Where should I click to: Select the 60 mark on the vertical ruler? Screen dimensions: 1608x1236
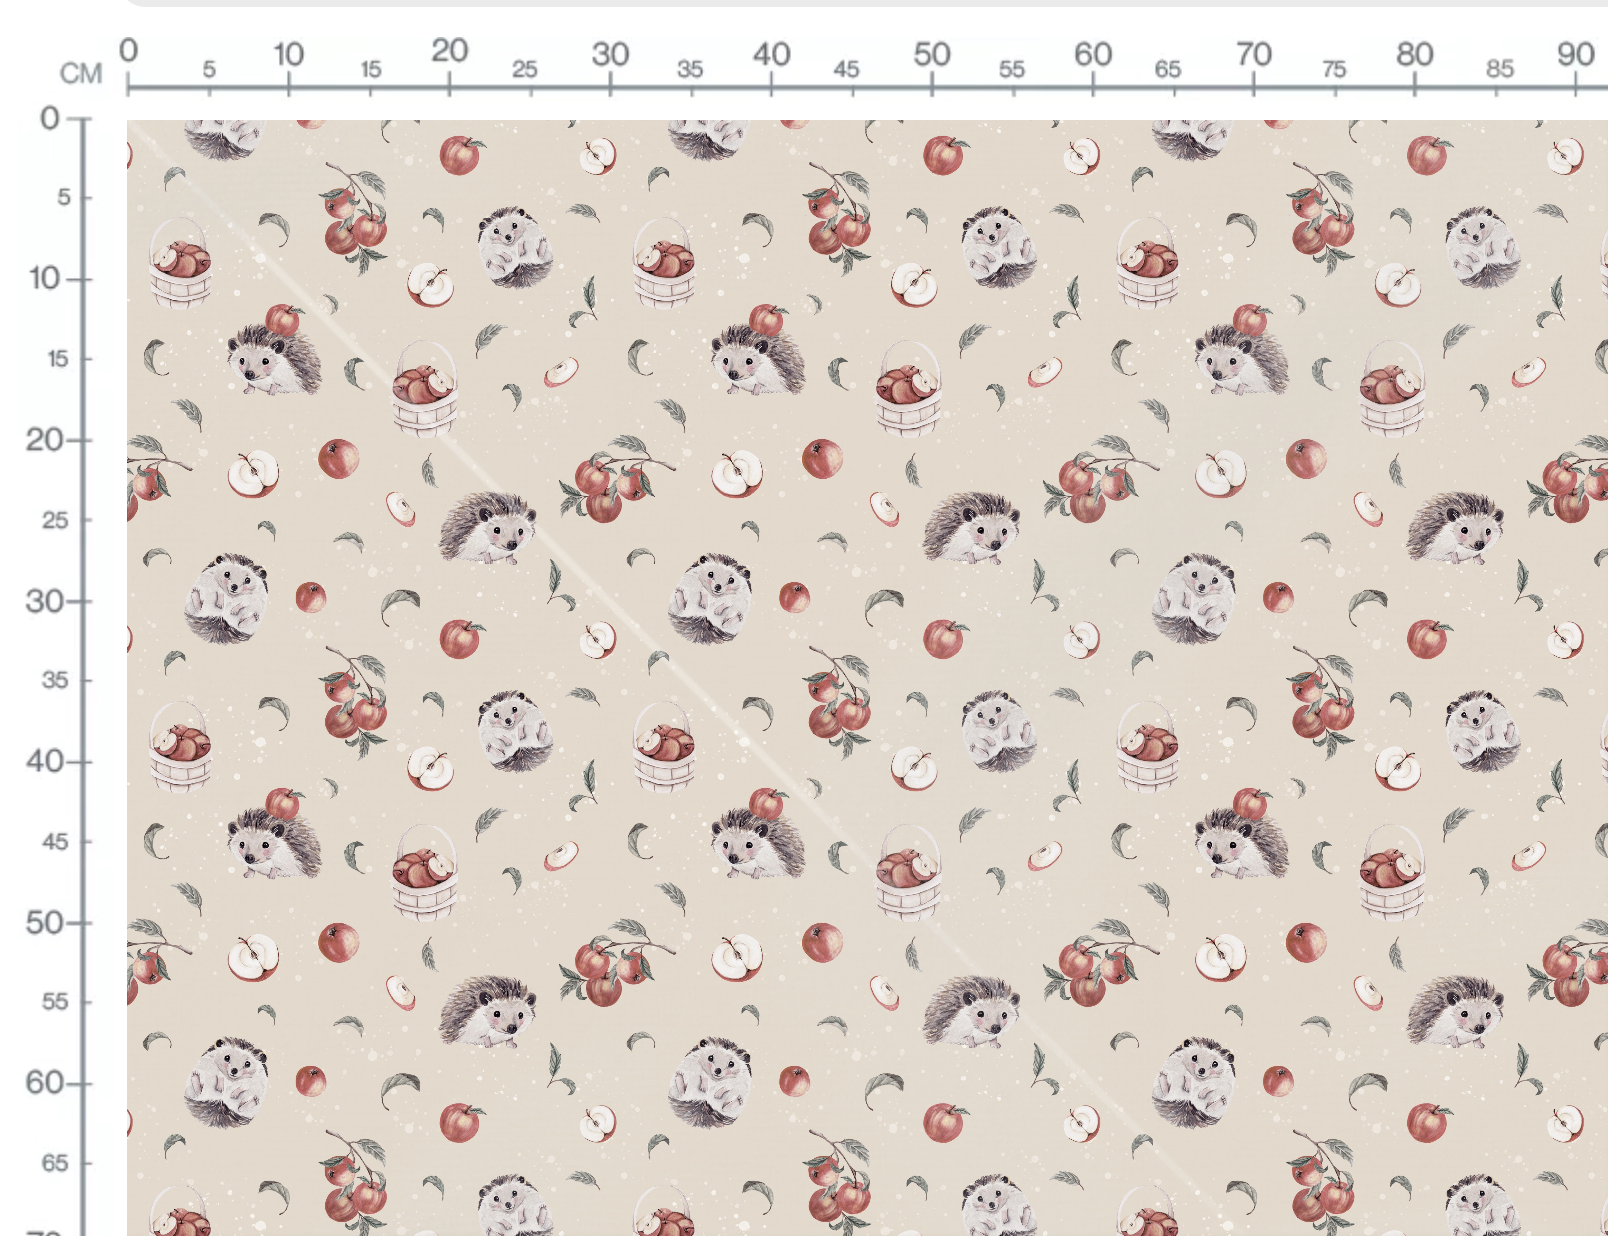pos(45,1082)
